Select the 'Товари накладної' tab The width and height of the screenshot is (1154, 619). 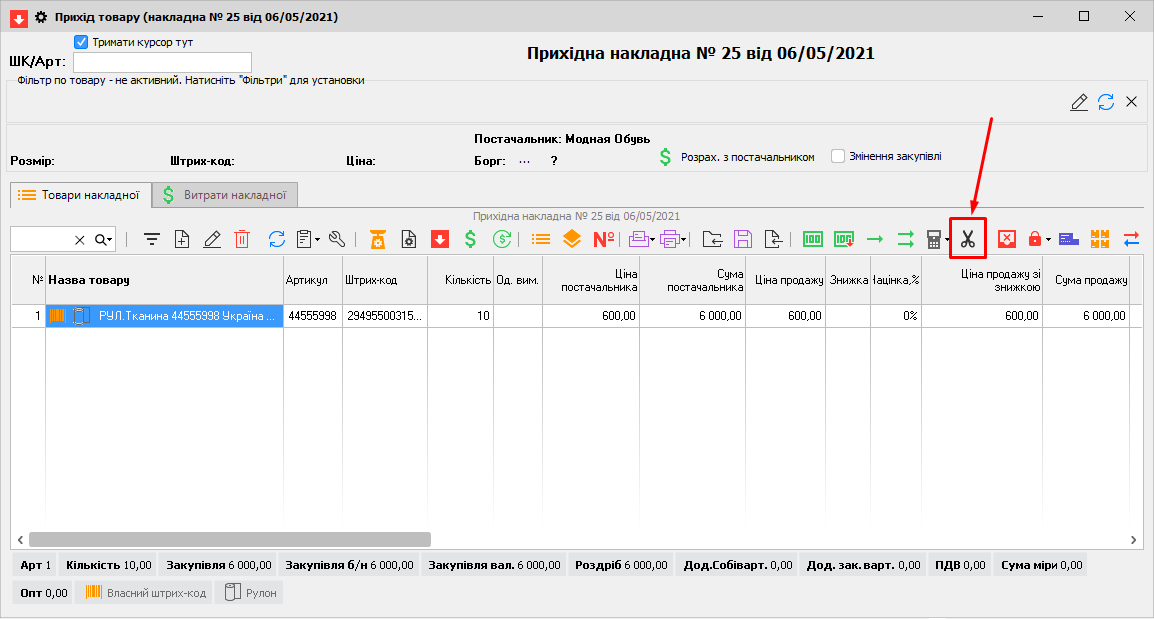click(80, 195)
